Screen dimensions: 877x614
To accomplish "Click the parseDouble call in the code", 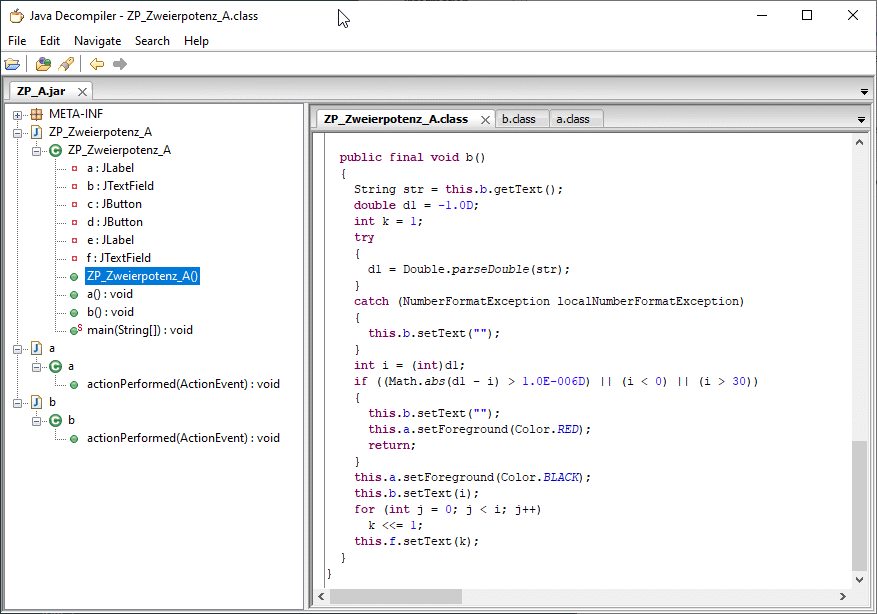I will [490, 270].
